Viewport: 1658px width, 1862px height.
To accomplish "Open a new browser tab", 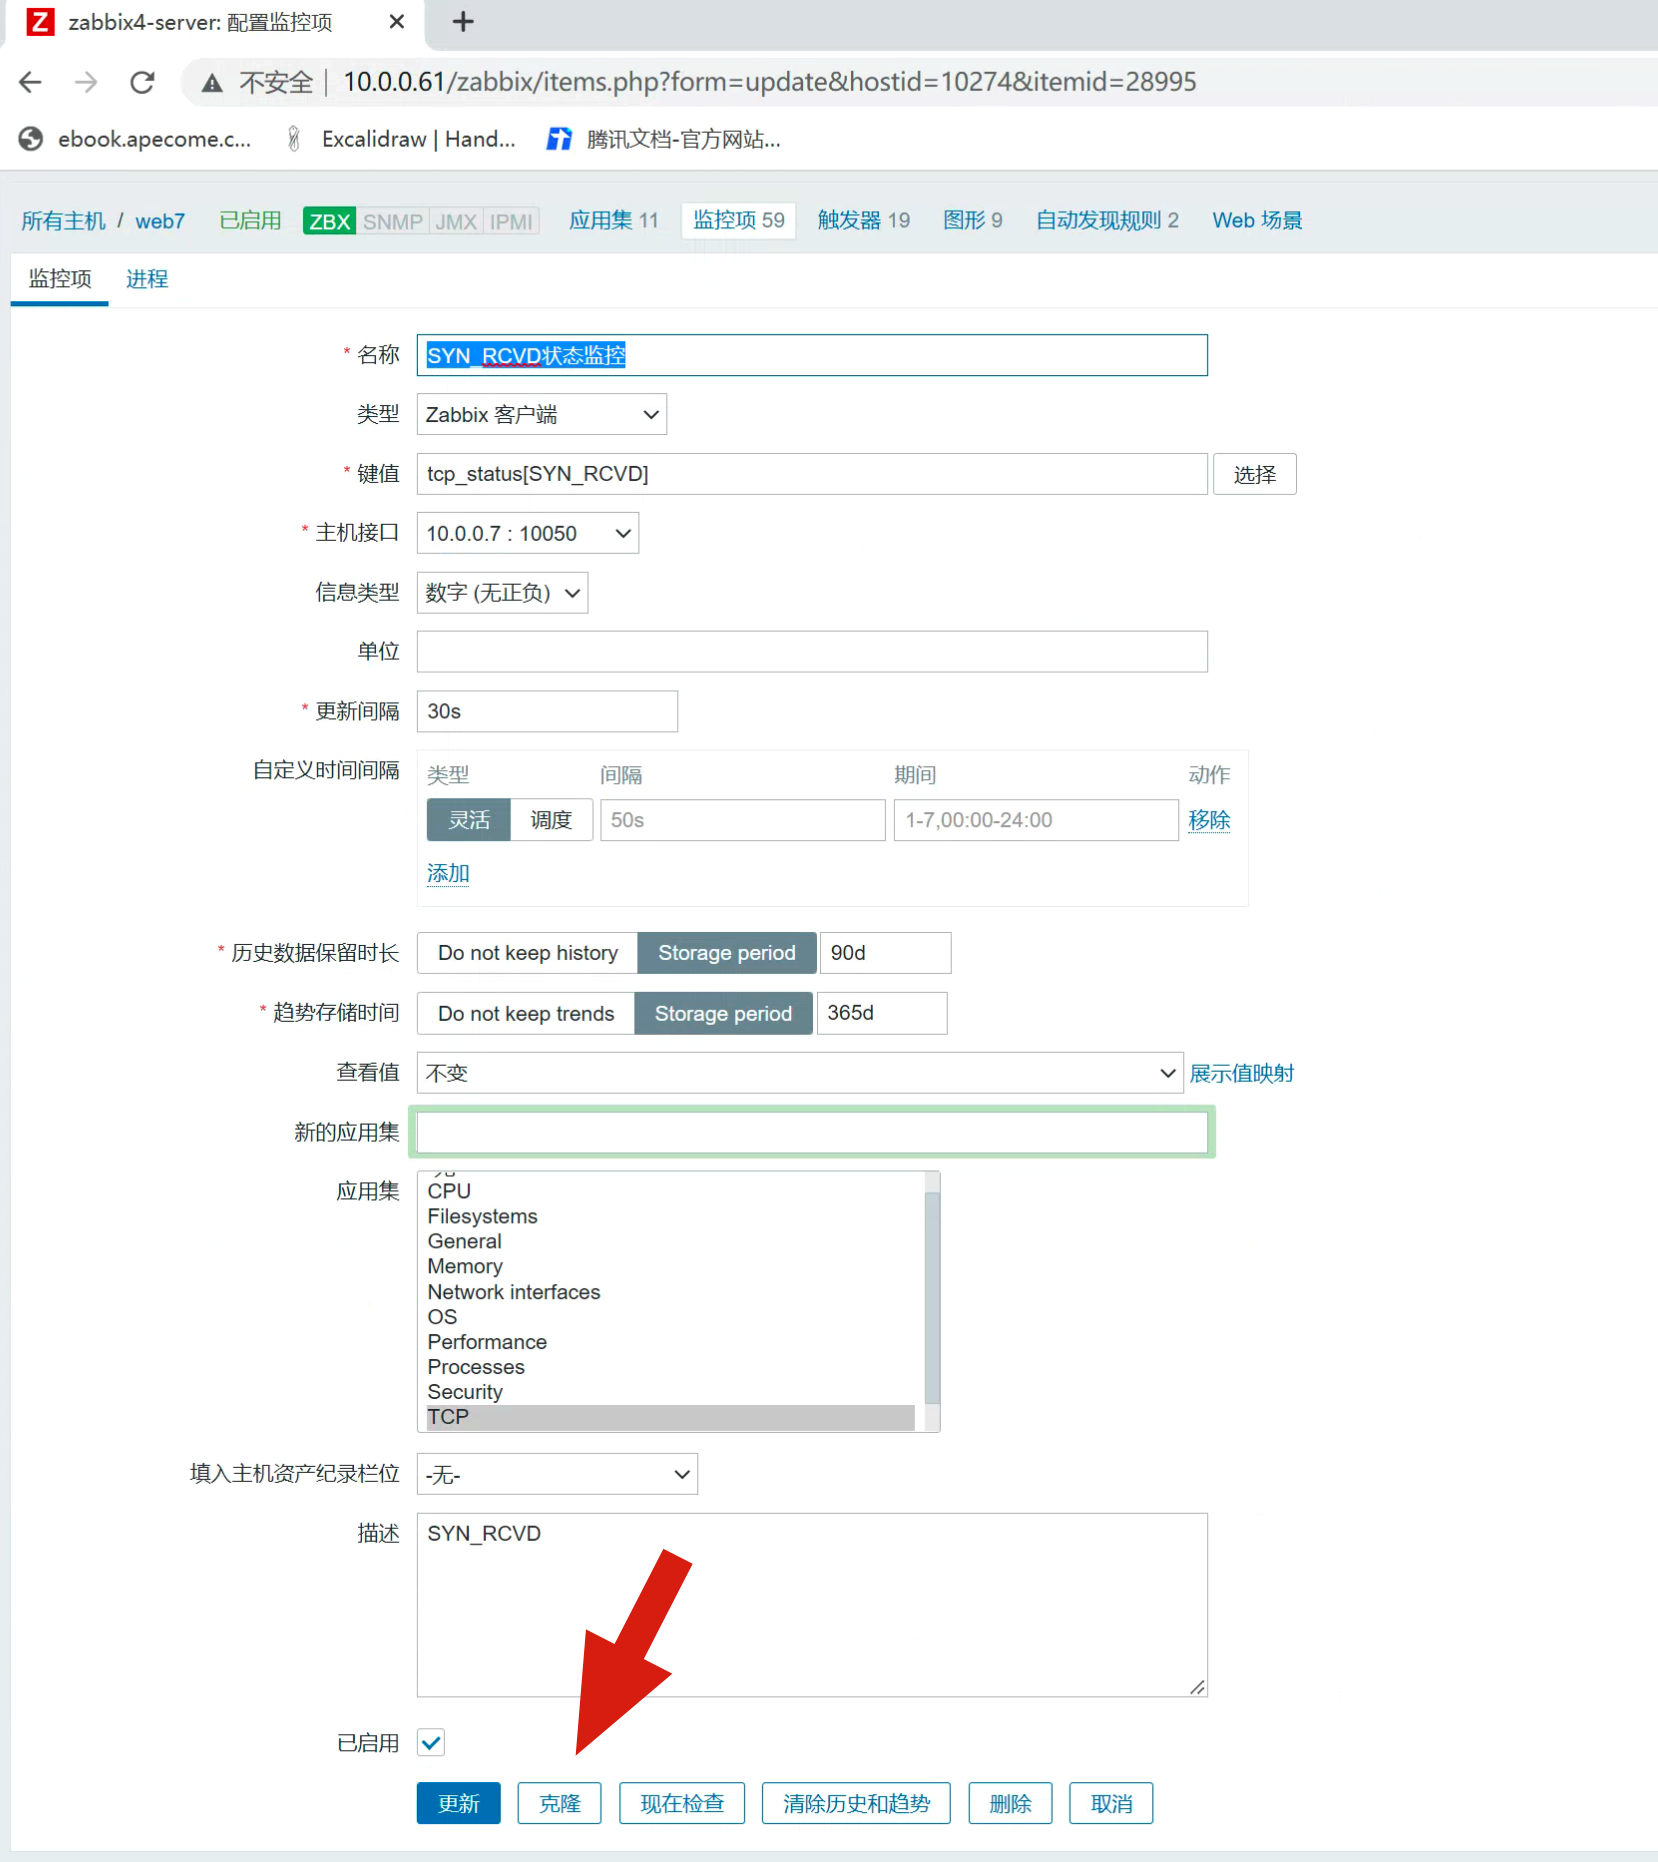I will pyautogui.click(x=463, y=22).
